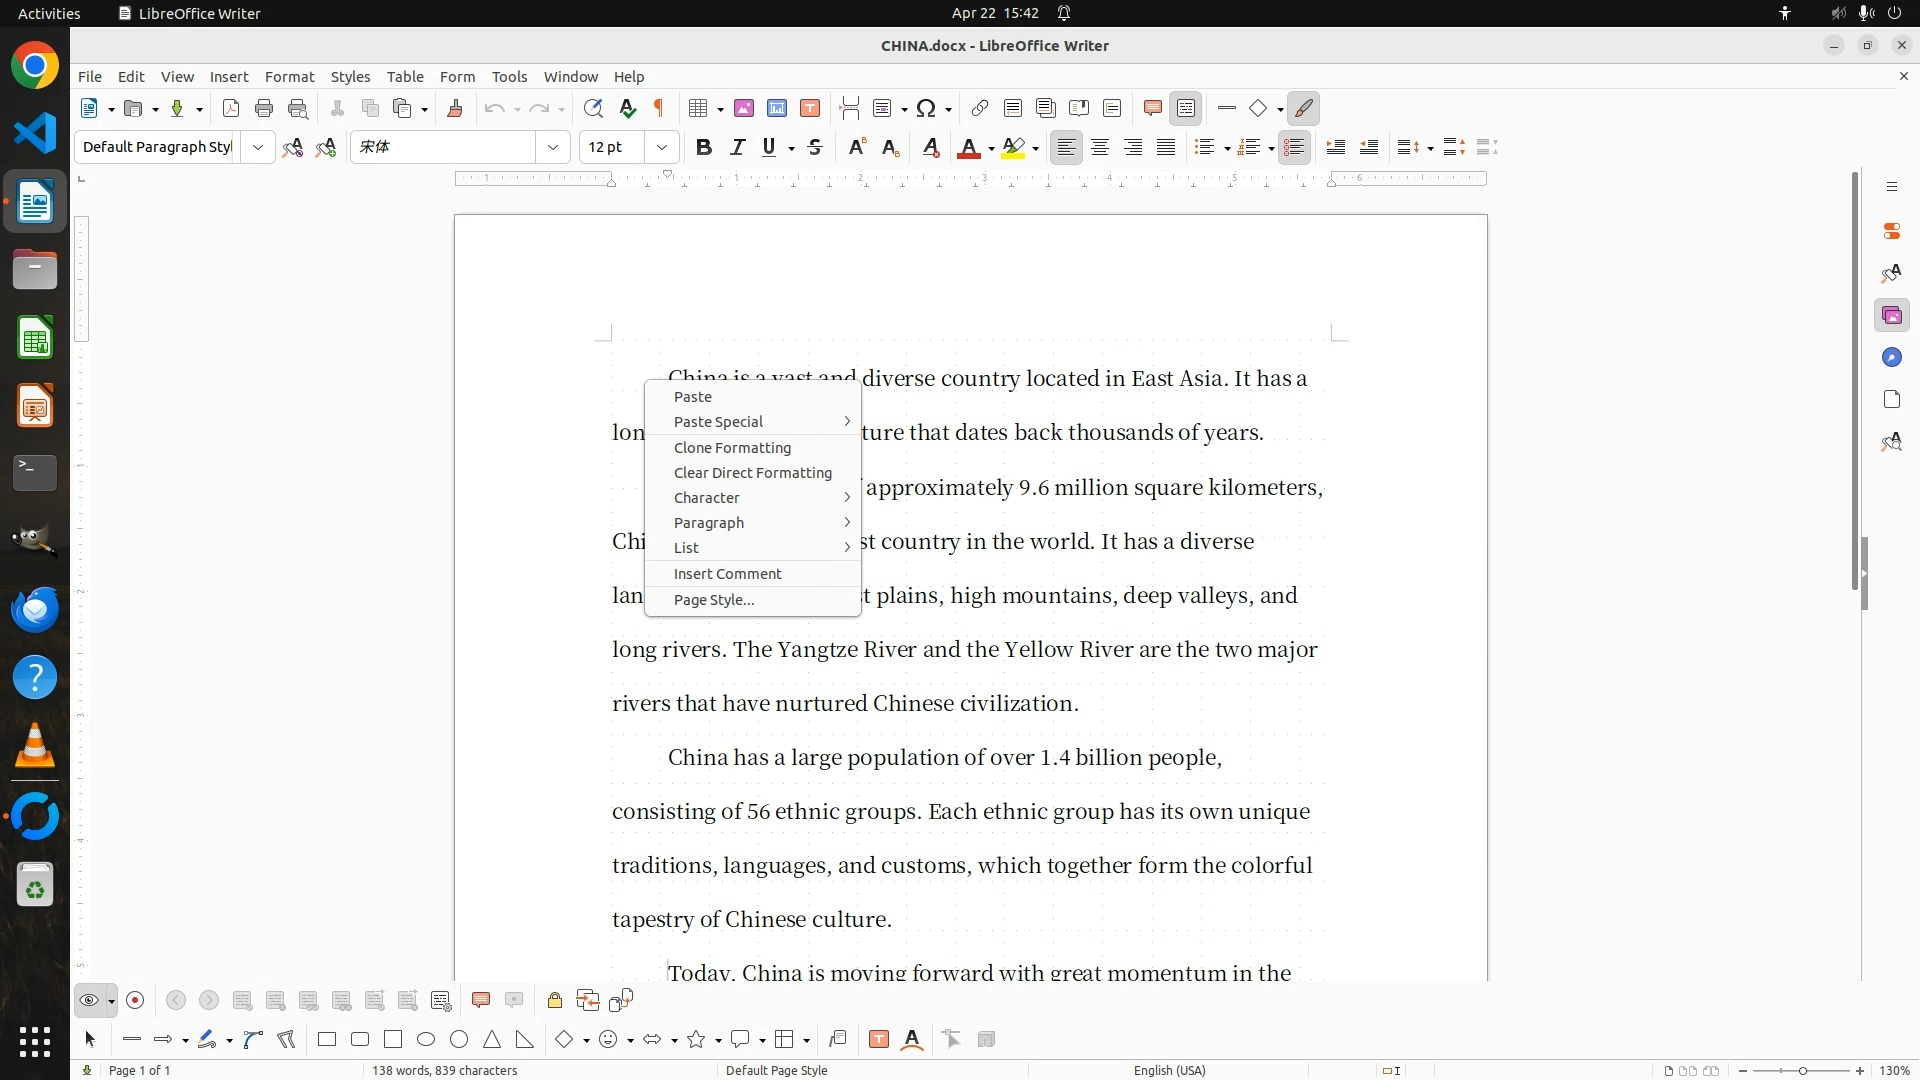Screen dimensions: 1920x1080
Task: Click Page Style... context menu entry
Action: pyautogui.click(x=714, y=600)
